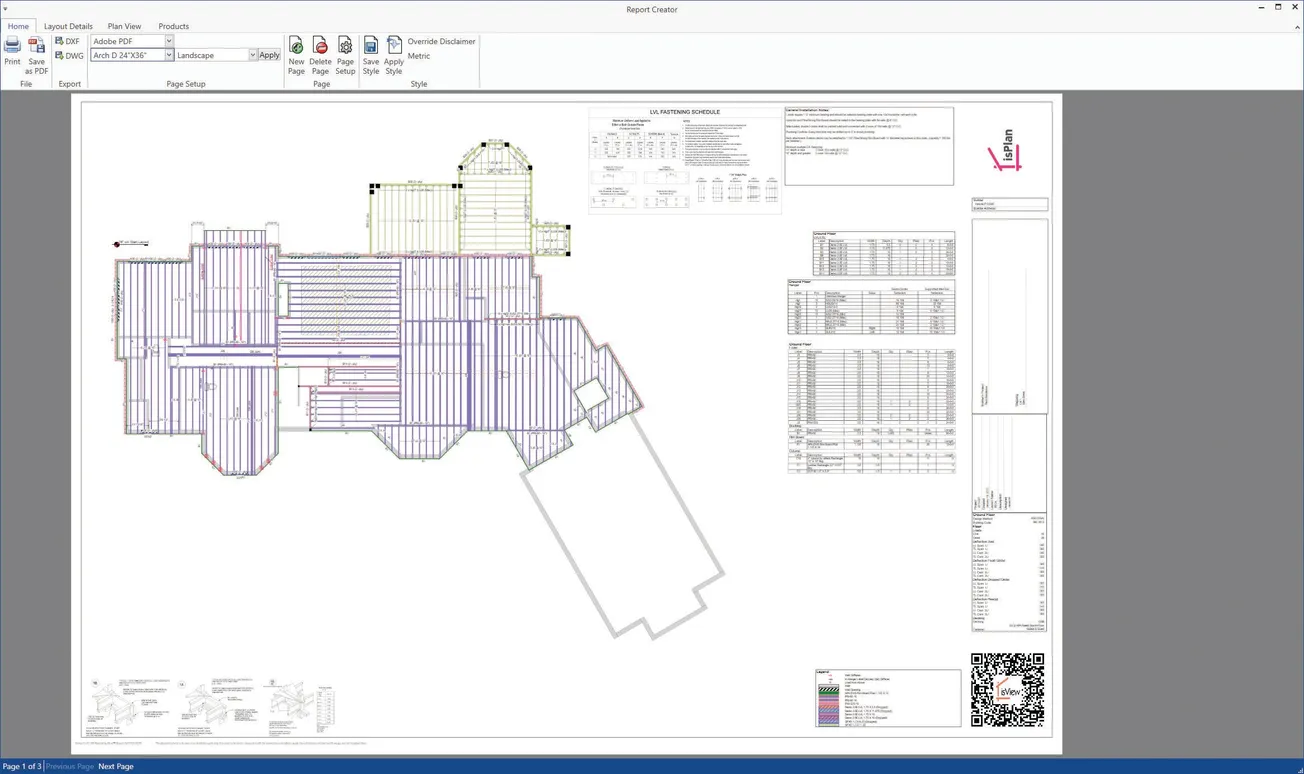Open the Plan View tab
Image resolution: width=1304 pixels, height=774 pixels.
tap(124, 26)
